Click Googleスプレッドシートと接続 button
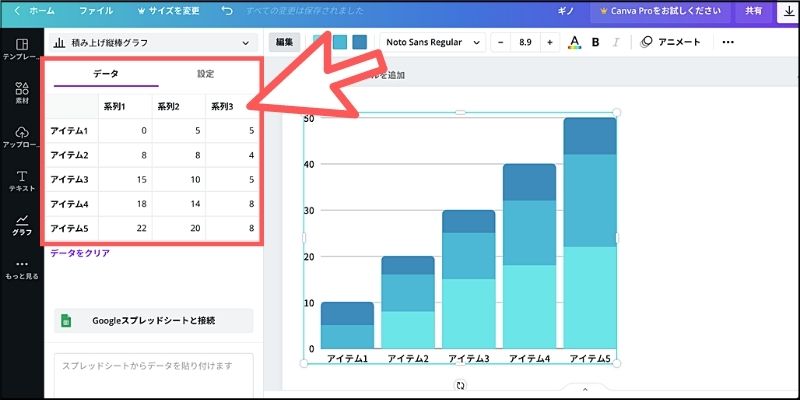Viewport: 800px width, 400px height. point(153,321)
